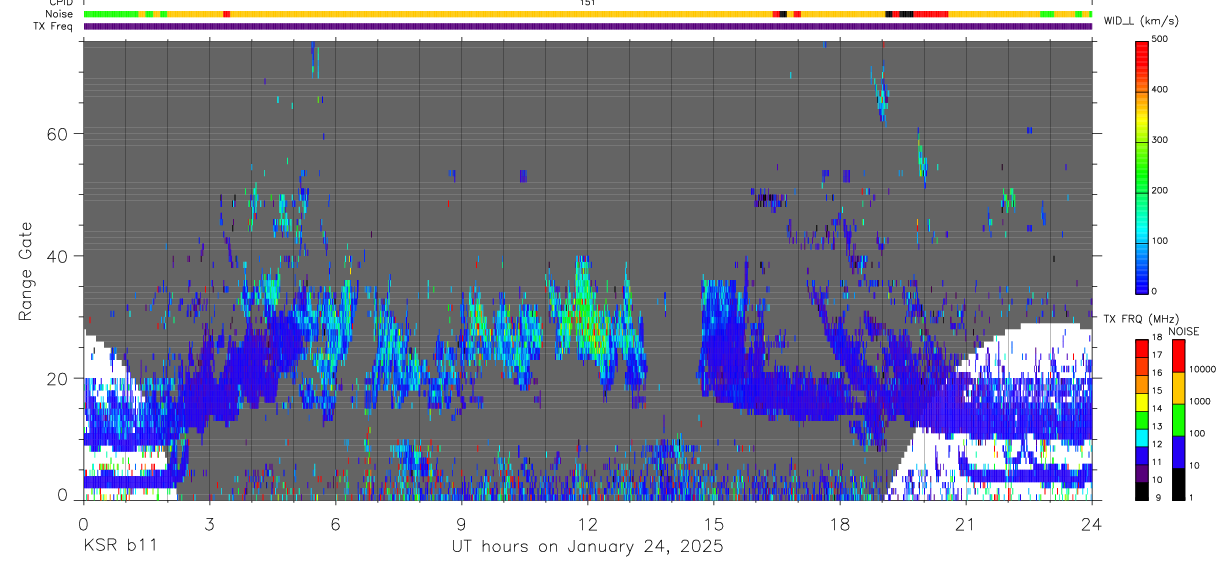Viewport: 1228px width, 567px height.
Task: Click the '16' tick on TX FRQ legend
Action: pos(1156,374)
